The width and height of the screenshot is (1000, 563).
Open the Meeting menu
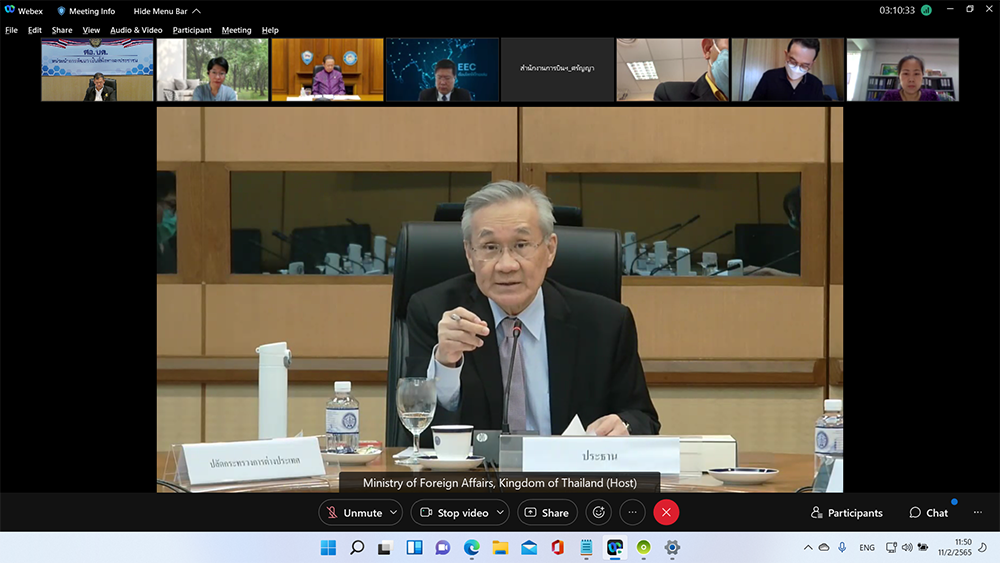[x=236, y=30]
